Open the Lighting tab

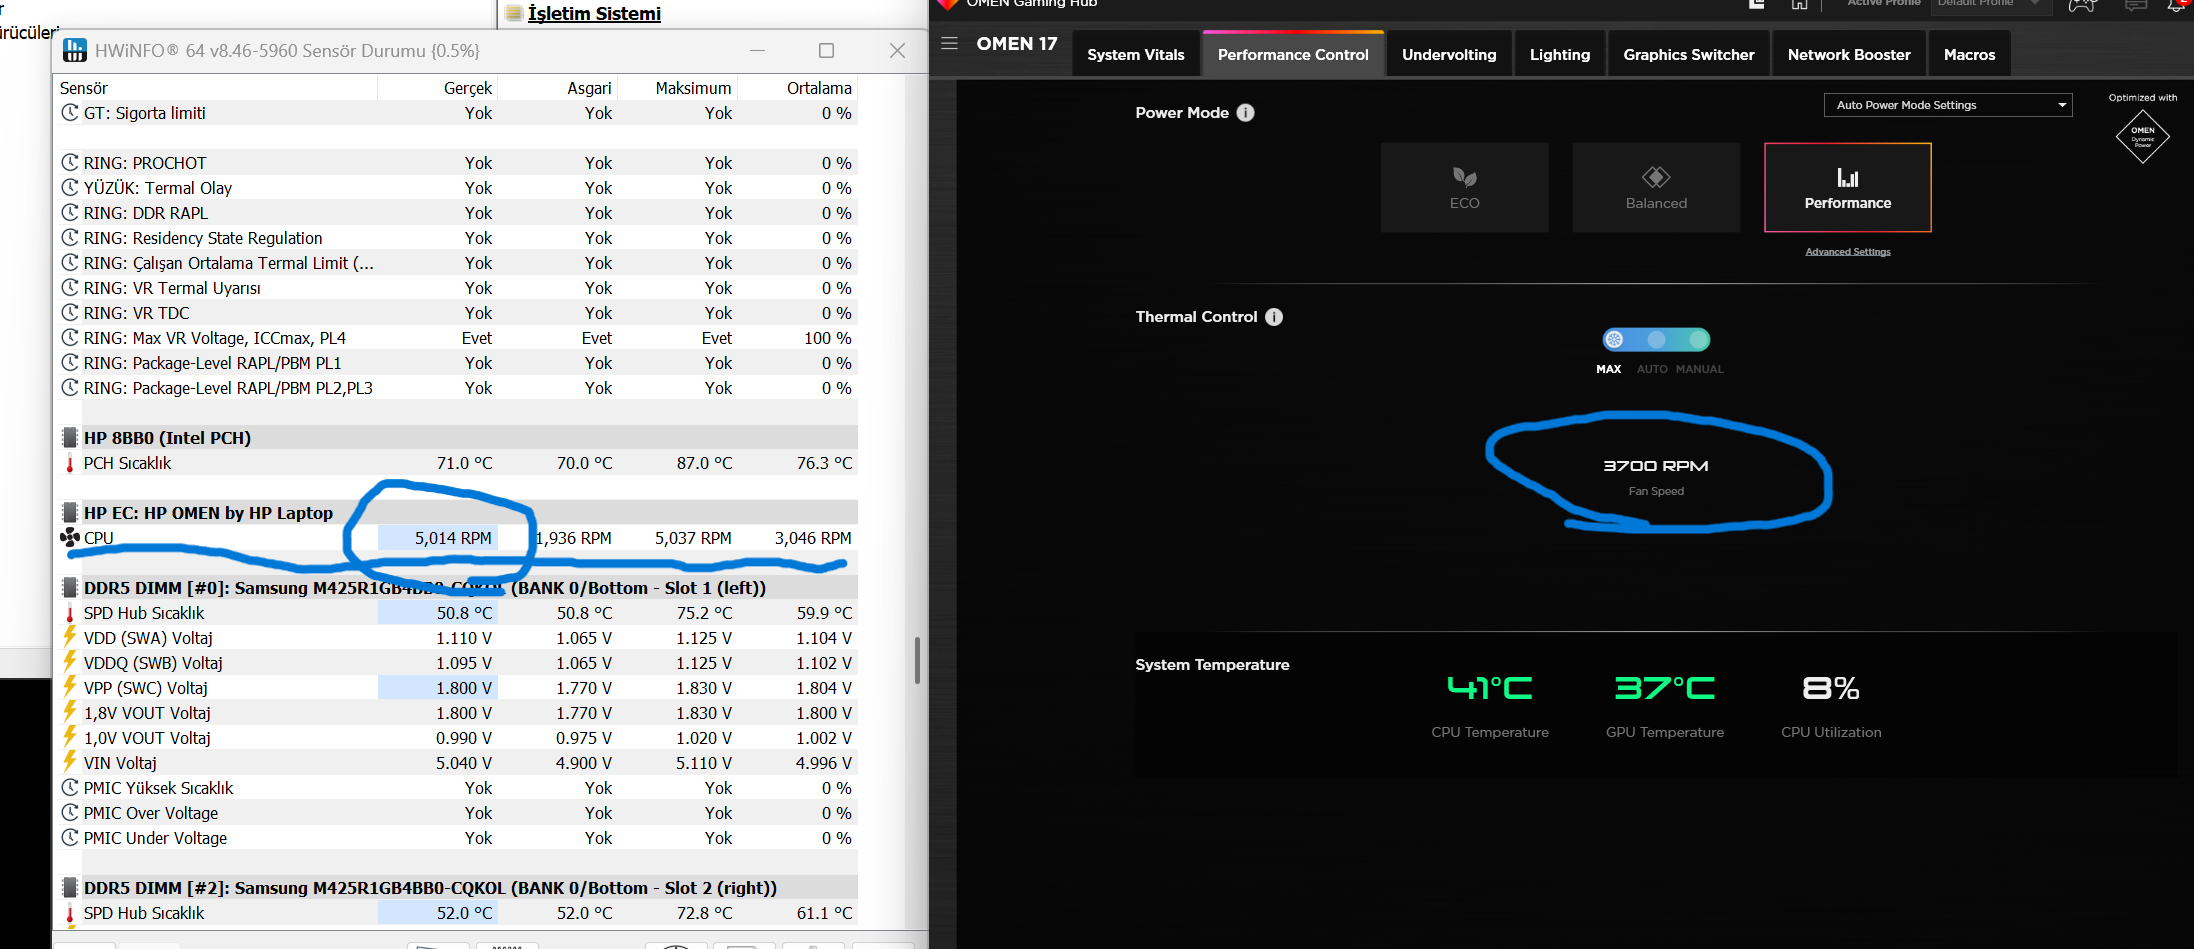pyautogui.click(x=1559, y=55)
